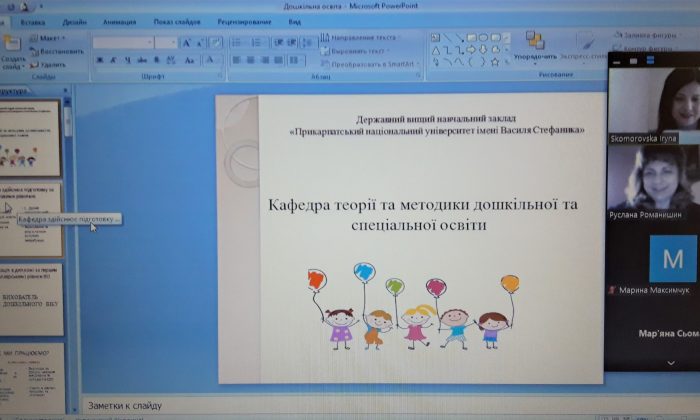Select the oval shape in shapes gallery
The width and height of the screenshot is (700, 420).
click(484, 38)
